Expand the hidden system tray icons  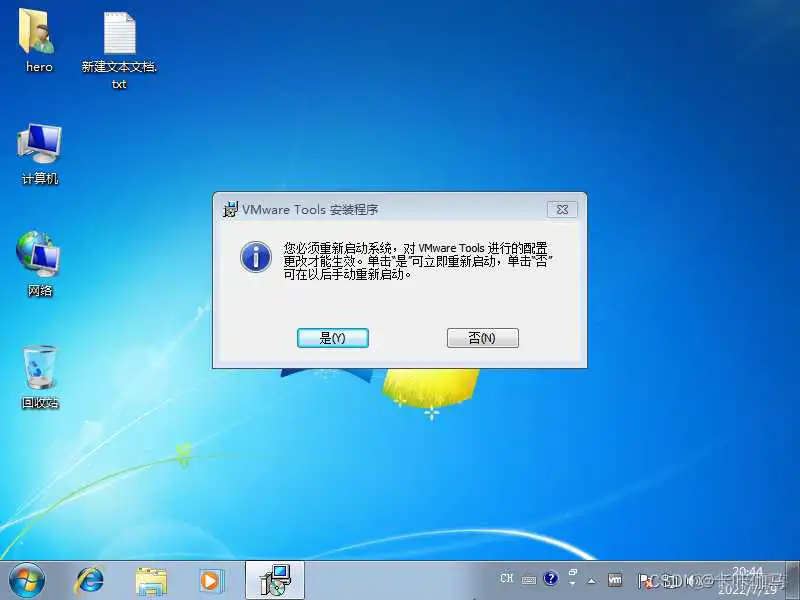[591, 579]
